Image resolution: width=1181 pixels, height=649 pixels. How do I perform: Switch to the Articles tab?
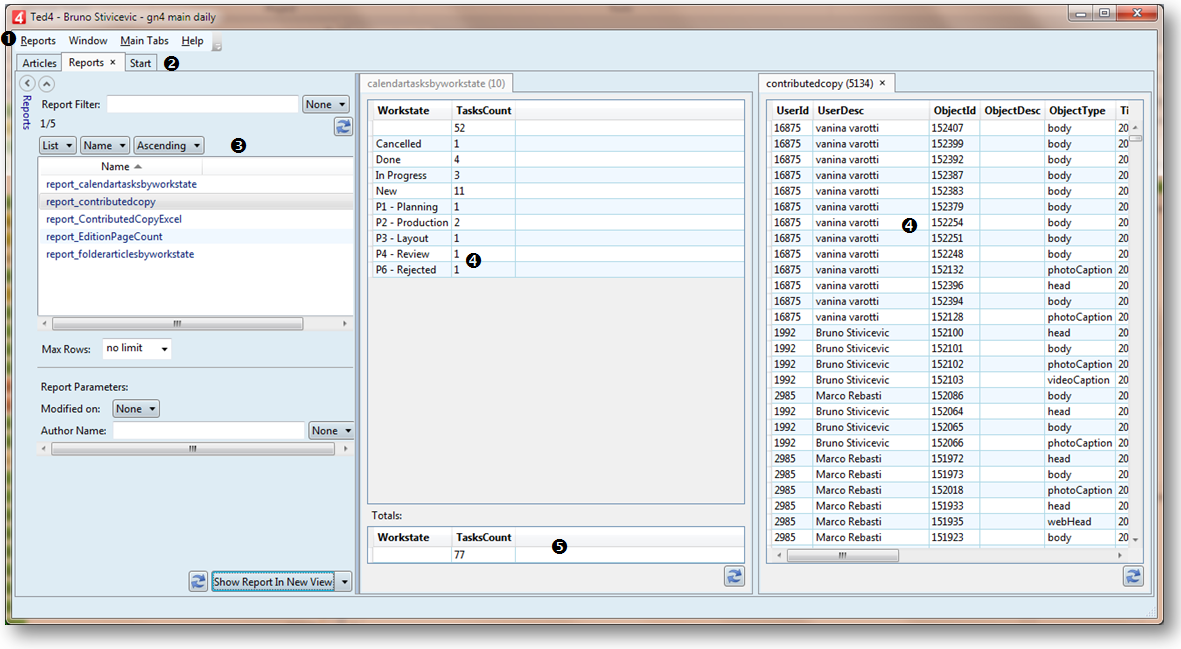click(x=39, y=63)
